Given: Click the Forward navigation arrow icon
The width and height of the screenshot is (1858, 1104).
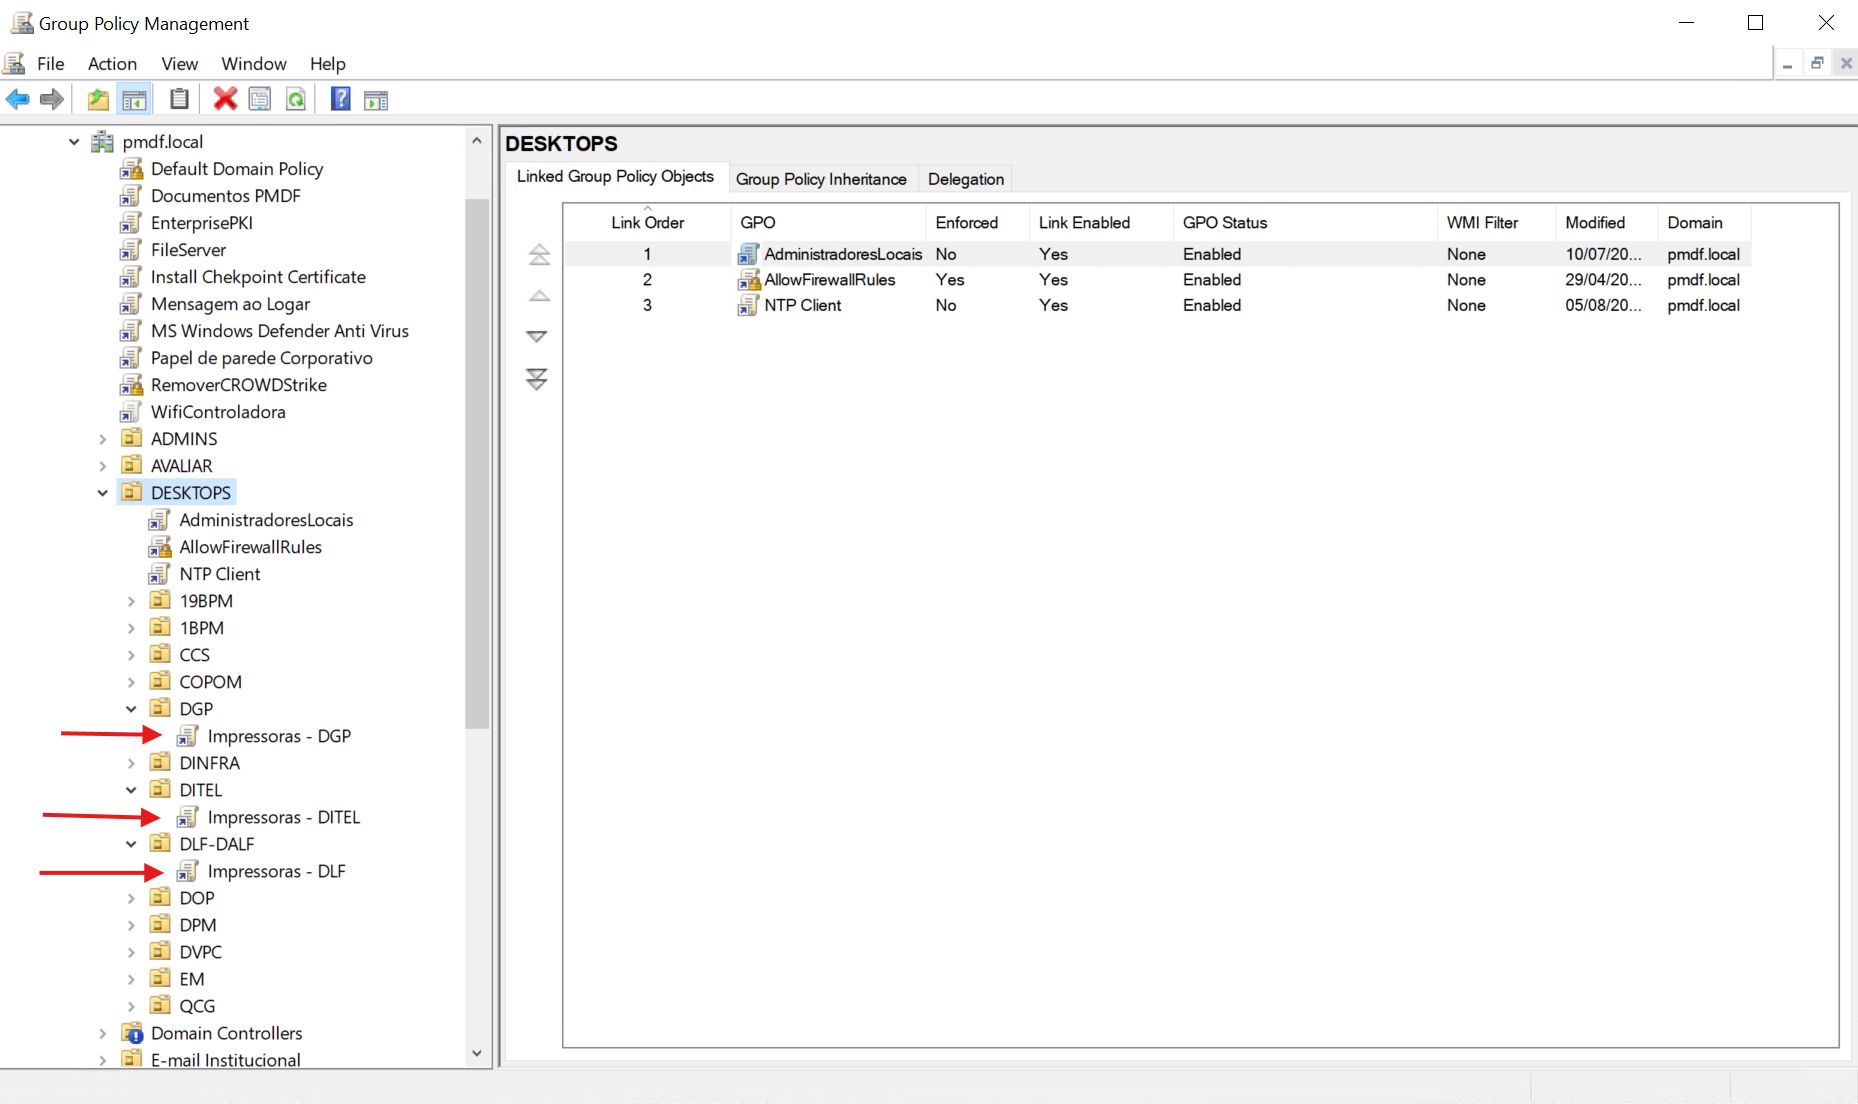Looking at the screenshot, I should (x=51, y=99).
